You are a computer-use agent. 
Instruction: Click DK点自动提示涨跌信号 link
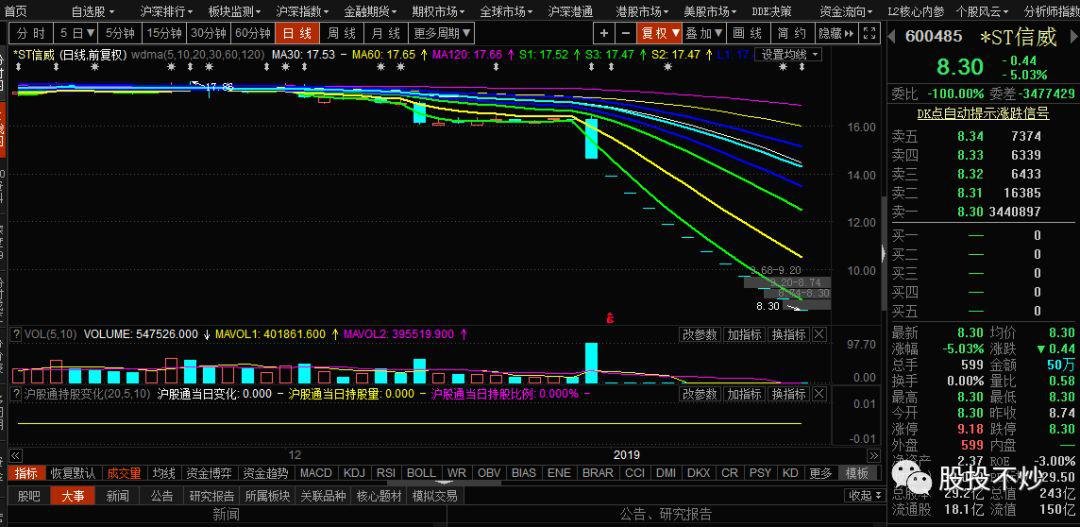tap(983, 114)
